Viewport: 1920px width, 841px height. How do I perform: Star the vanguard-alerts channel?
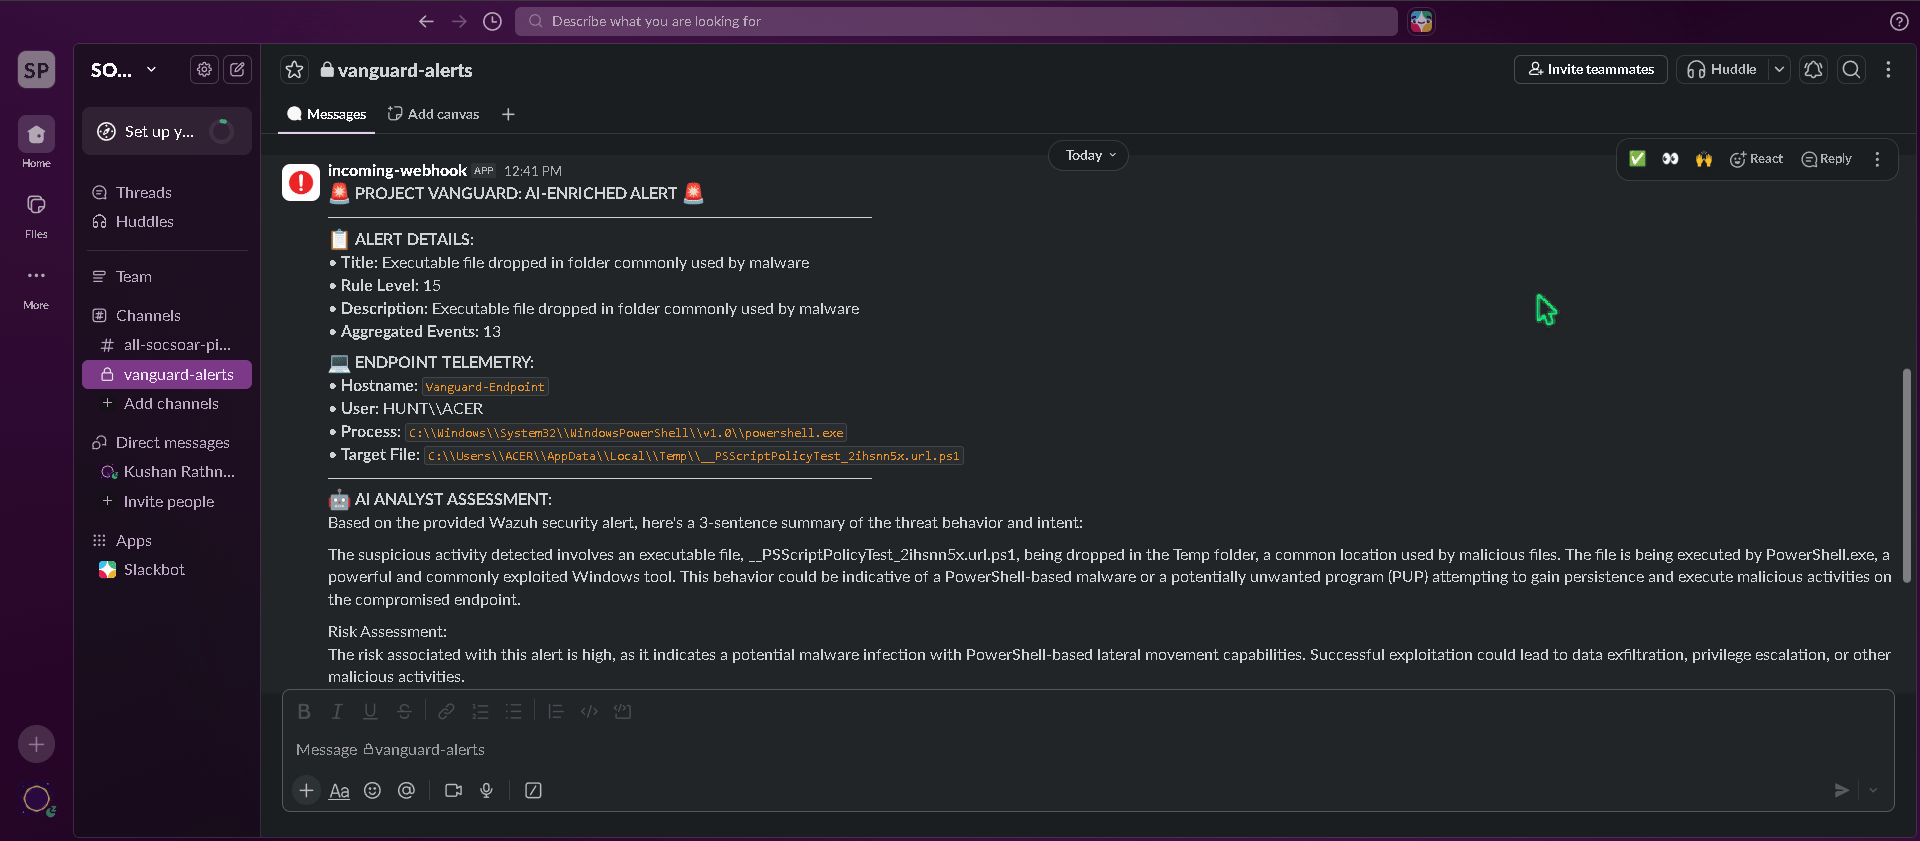tap(294, 69)
